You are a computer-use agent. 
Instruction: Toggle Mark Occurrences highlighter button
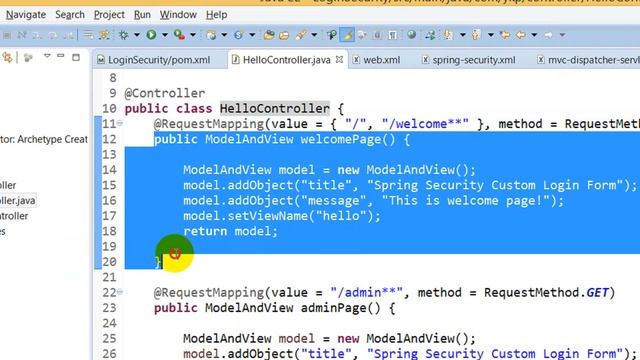(347, 35)
